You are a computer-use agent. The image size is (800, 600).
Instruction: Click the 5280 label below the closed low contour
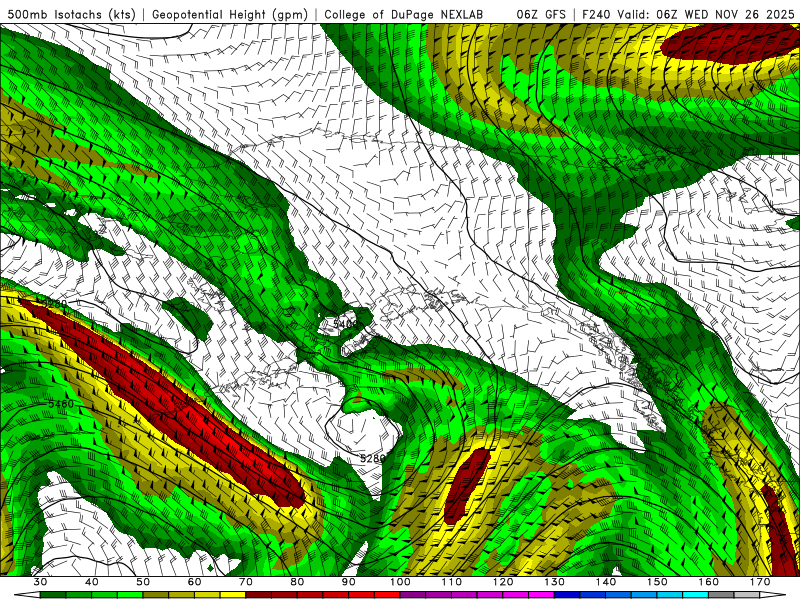coord(372,458)
